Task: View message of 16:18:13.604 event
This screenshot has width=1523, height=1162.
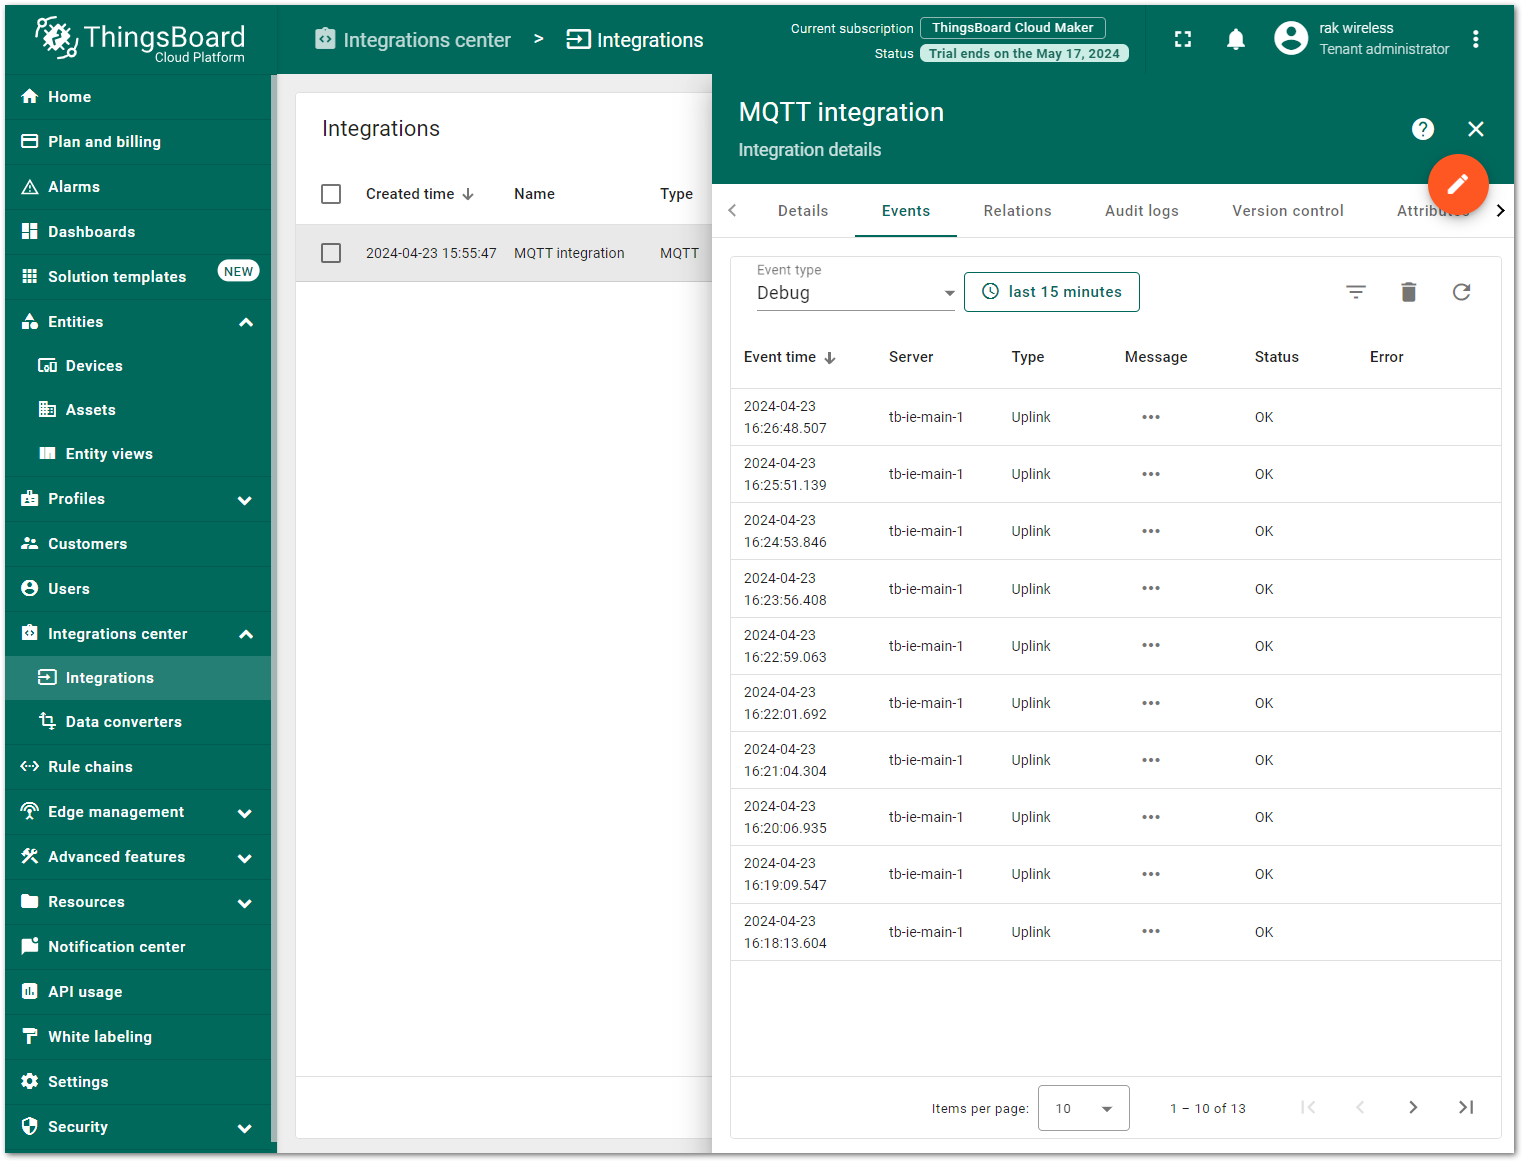Action: coord(1151,931)
